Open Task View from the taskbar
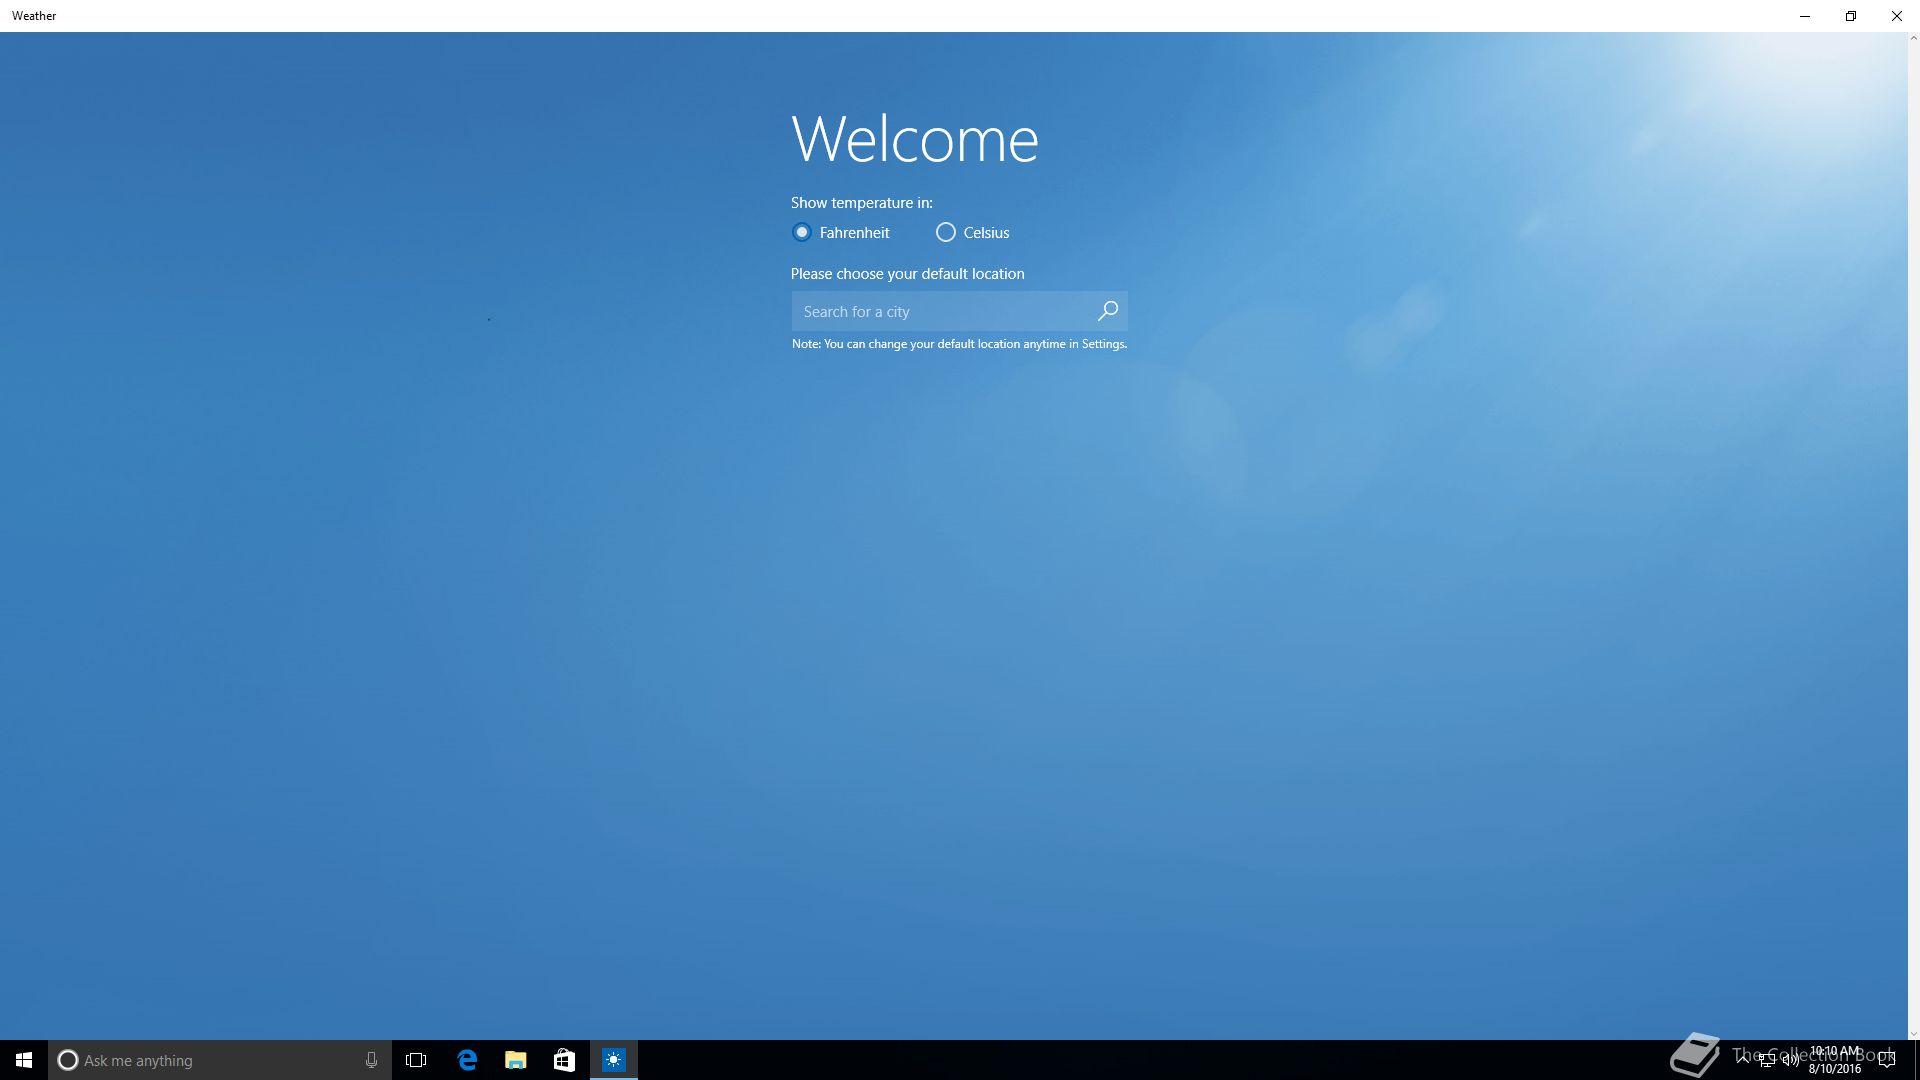This screenshot has width=1920, height=1080. [416, 1060]
